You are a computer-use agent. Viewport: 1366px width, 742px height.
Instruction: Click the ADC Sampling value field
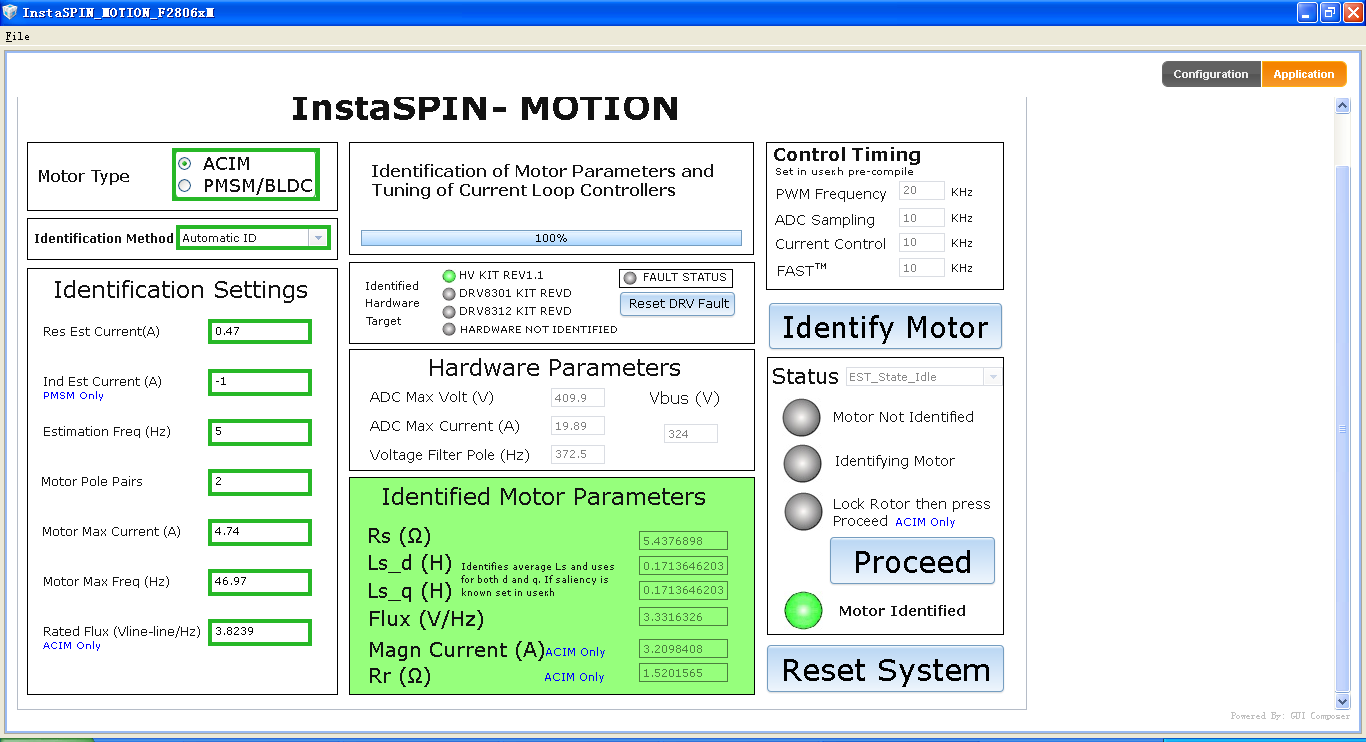pyautogui.click(x=922, y=218)
